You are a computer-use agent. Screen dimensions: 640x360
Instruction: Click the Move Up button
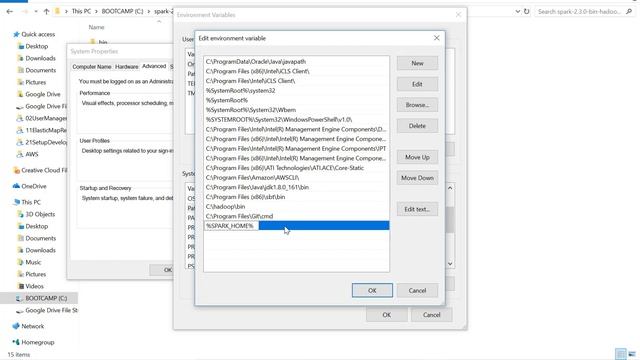point(417,157)
